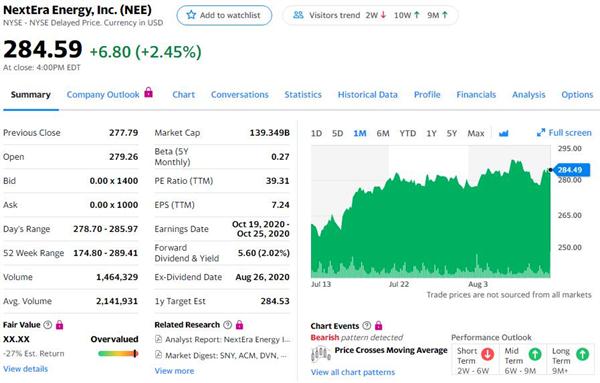Switch to the Historical Data tab

point(367,95)
